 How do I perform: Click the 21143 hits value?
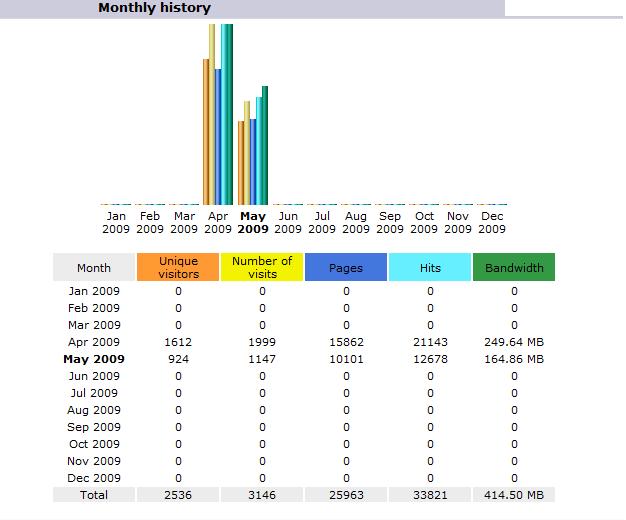click(x=430, y=342)
